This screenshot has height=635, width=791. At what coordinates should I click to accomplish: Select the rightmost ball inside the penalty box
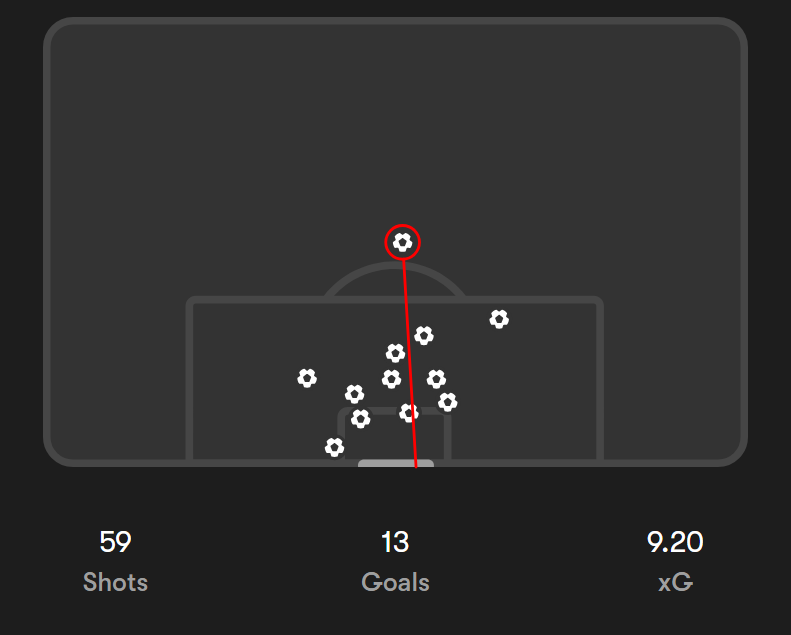[x=499, y=319]
